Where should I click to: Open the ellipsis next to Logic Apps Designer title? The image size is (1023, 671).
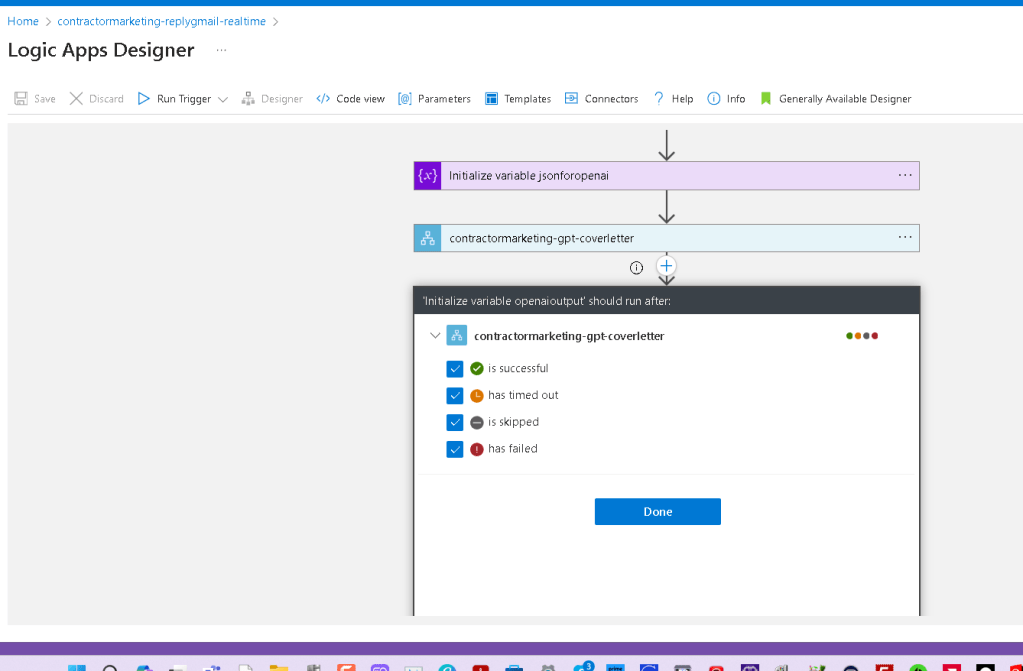[x=221, y=50]
